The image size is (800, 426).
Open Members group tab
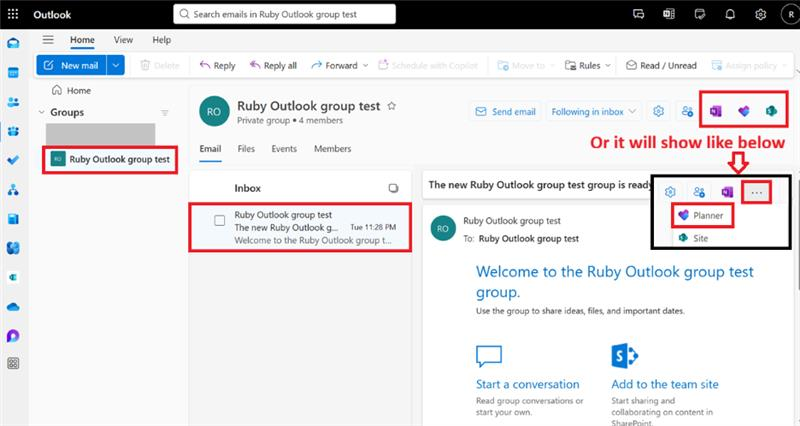[x=333, y=149]
